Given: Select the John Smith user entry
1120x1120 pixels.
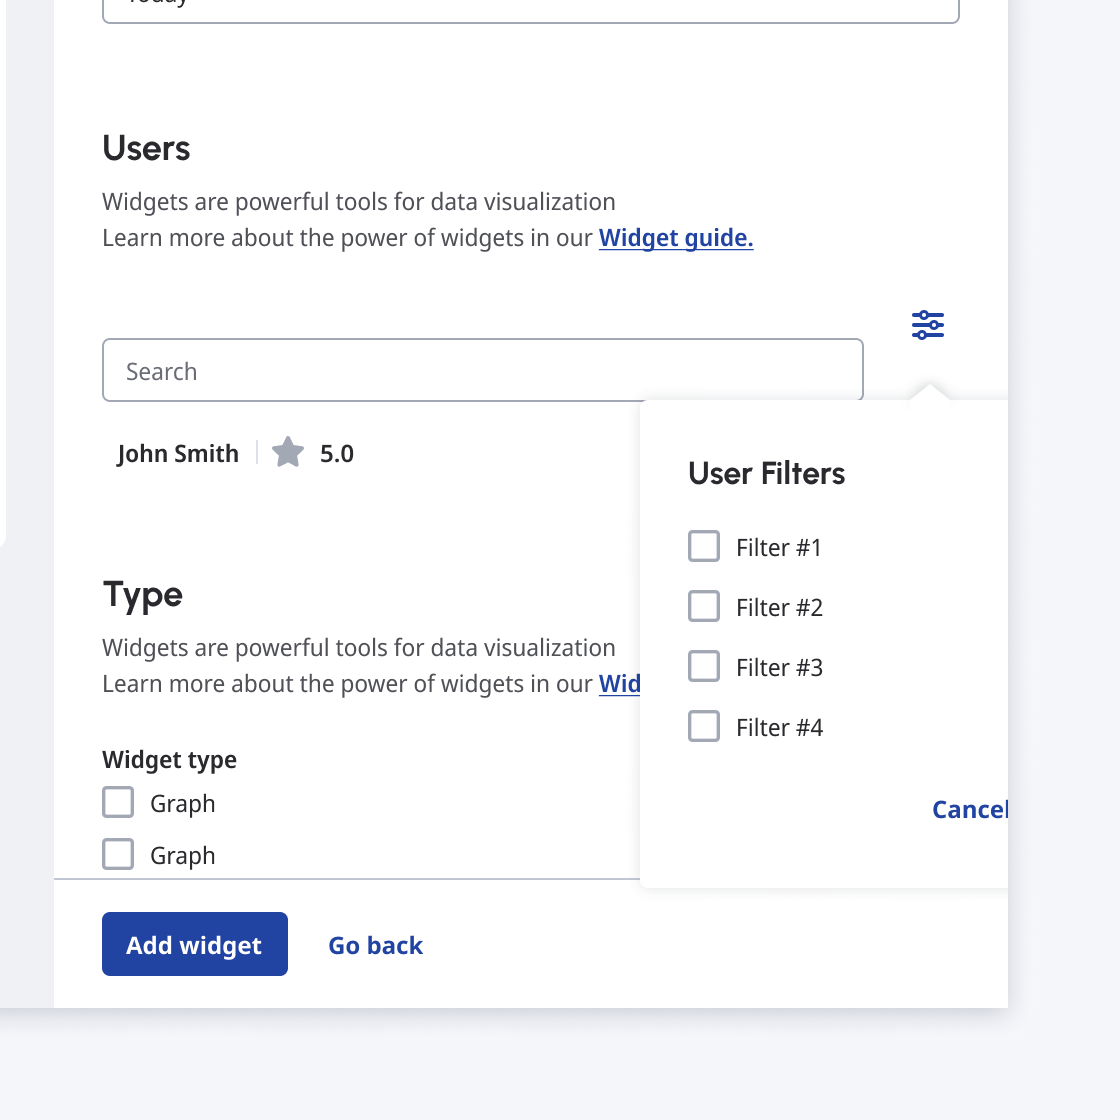Looking at the screenshot, I should click(x=178, y=454).
